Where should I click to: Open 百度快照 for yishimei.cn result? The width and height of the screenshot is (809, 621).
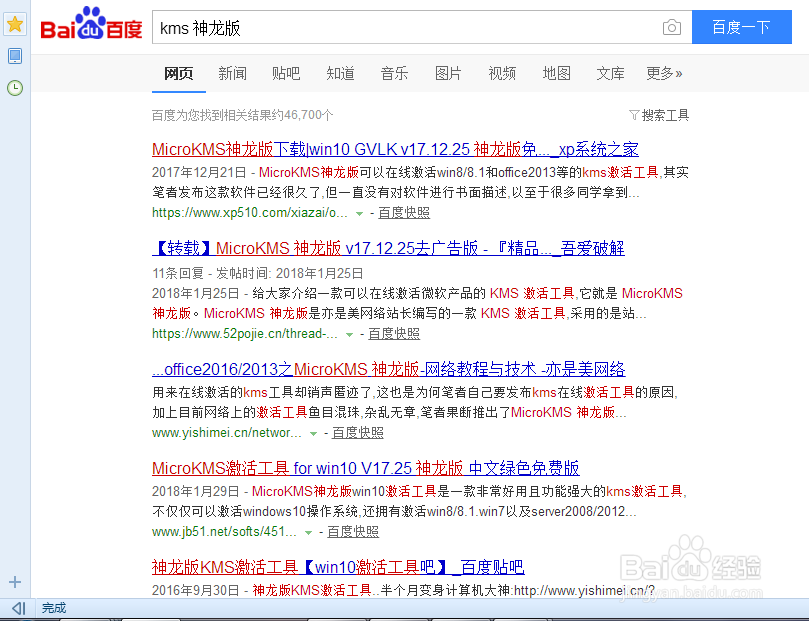(358, 433)
